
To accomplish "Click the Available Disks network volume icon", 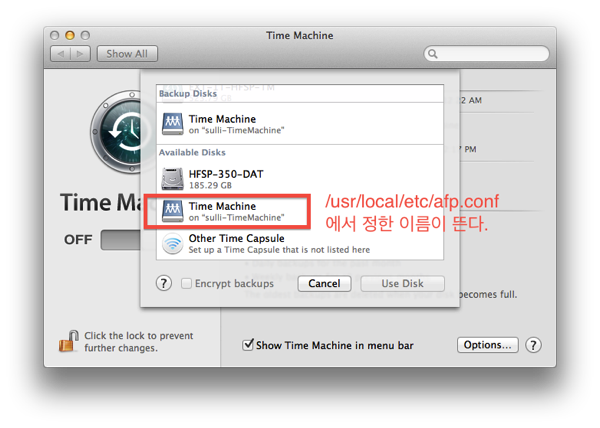I will tap(173, 211).
